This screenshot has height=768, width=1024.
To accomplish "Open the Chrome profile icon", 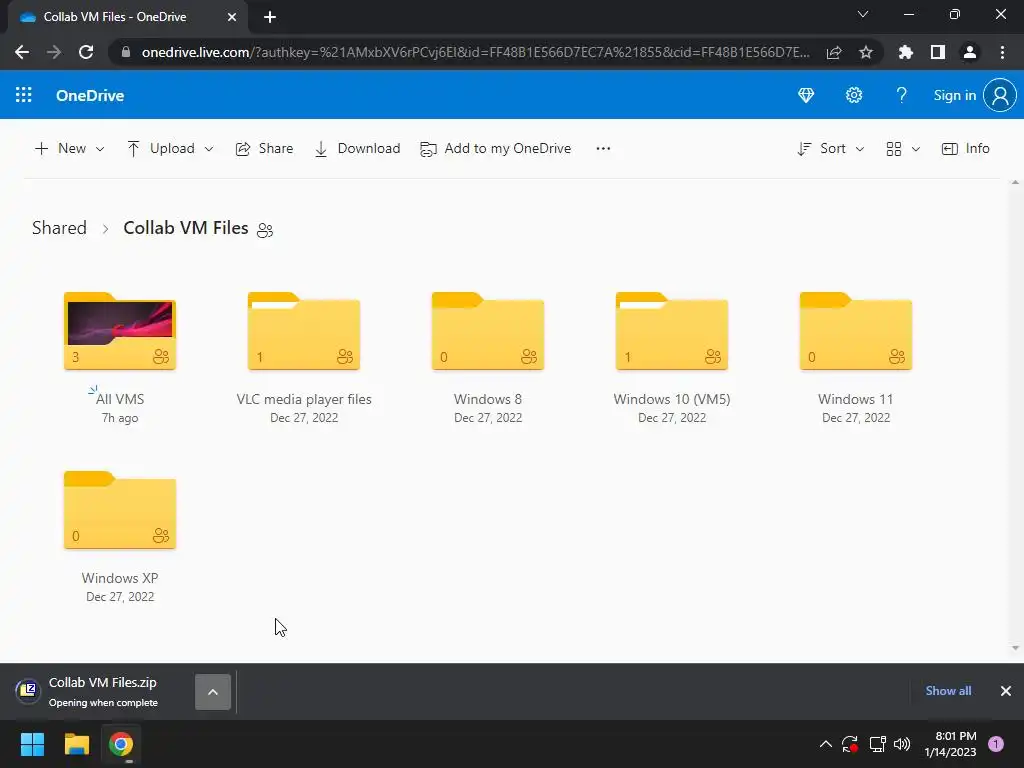I will (970, 52).
